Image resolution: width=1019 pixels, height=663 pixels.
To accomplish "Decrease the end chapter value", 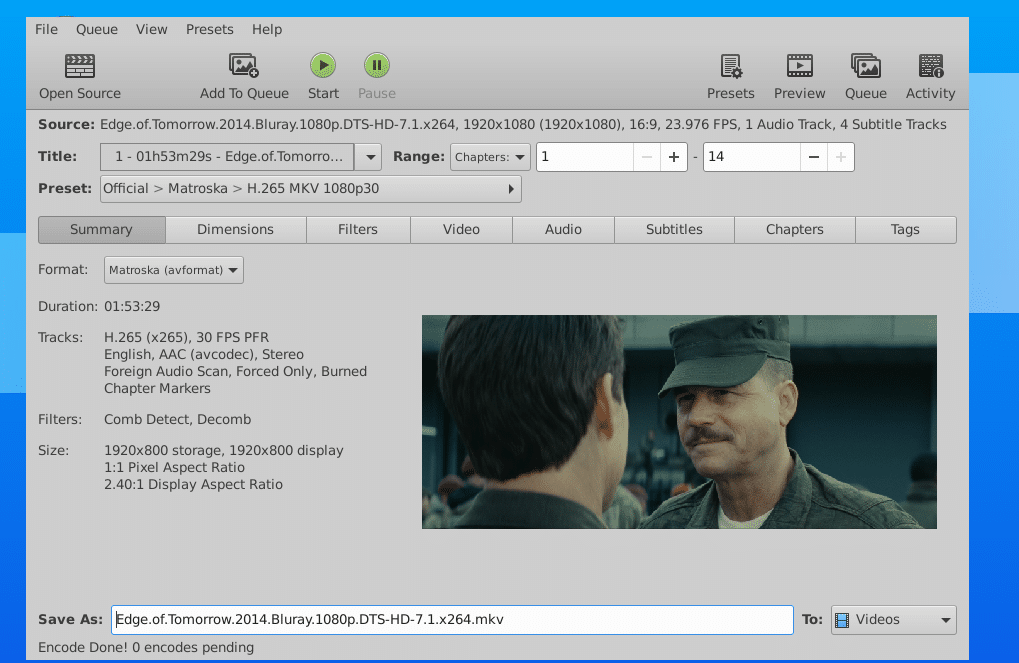I will 814,157.
